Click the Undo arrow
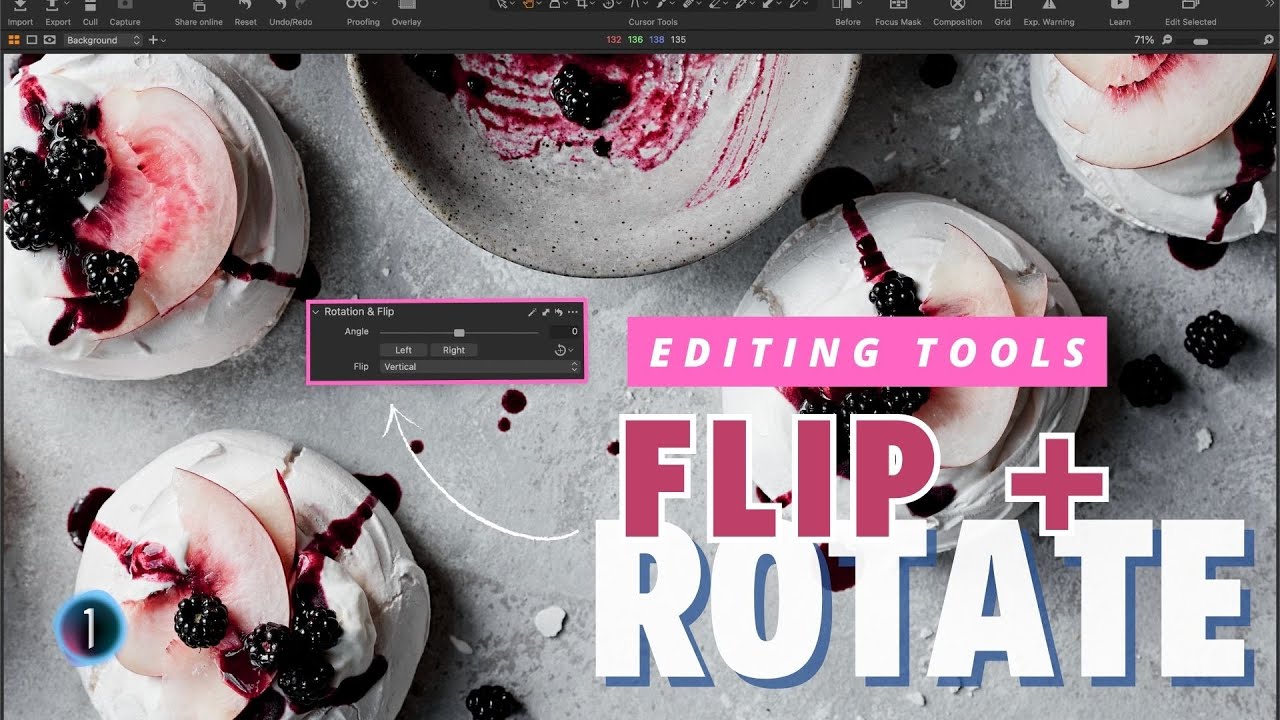This screenshot has width=1280, height=720. click(280, 5)
